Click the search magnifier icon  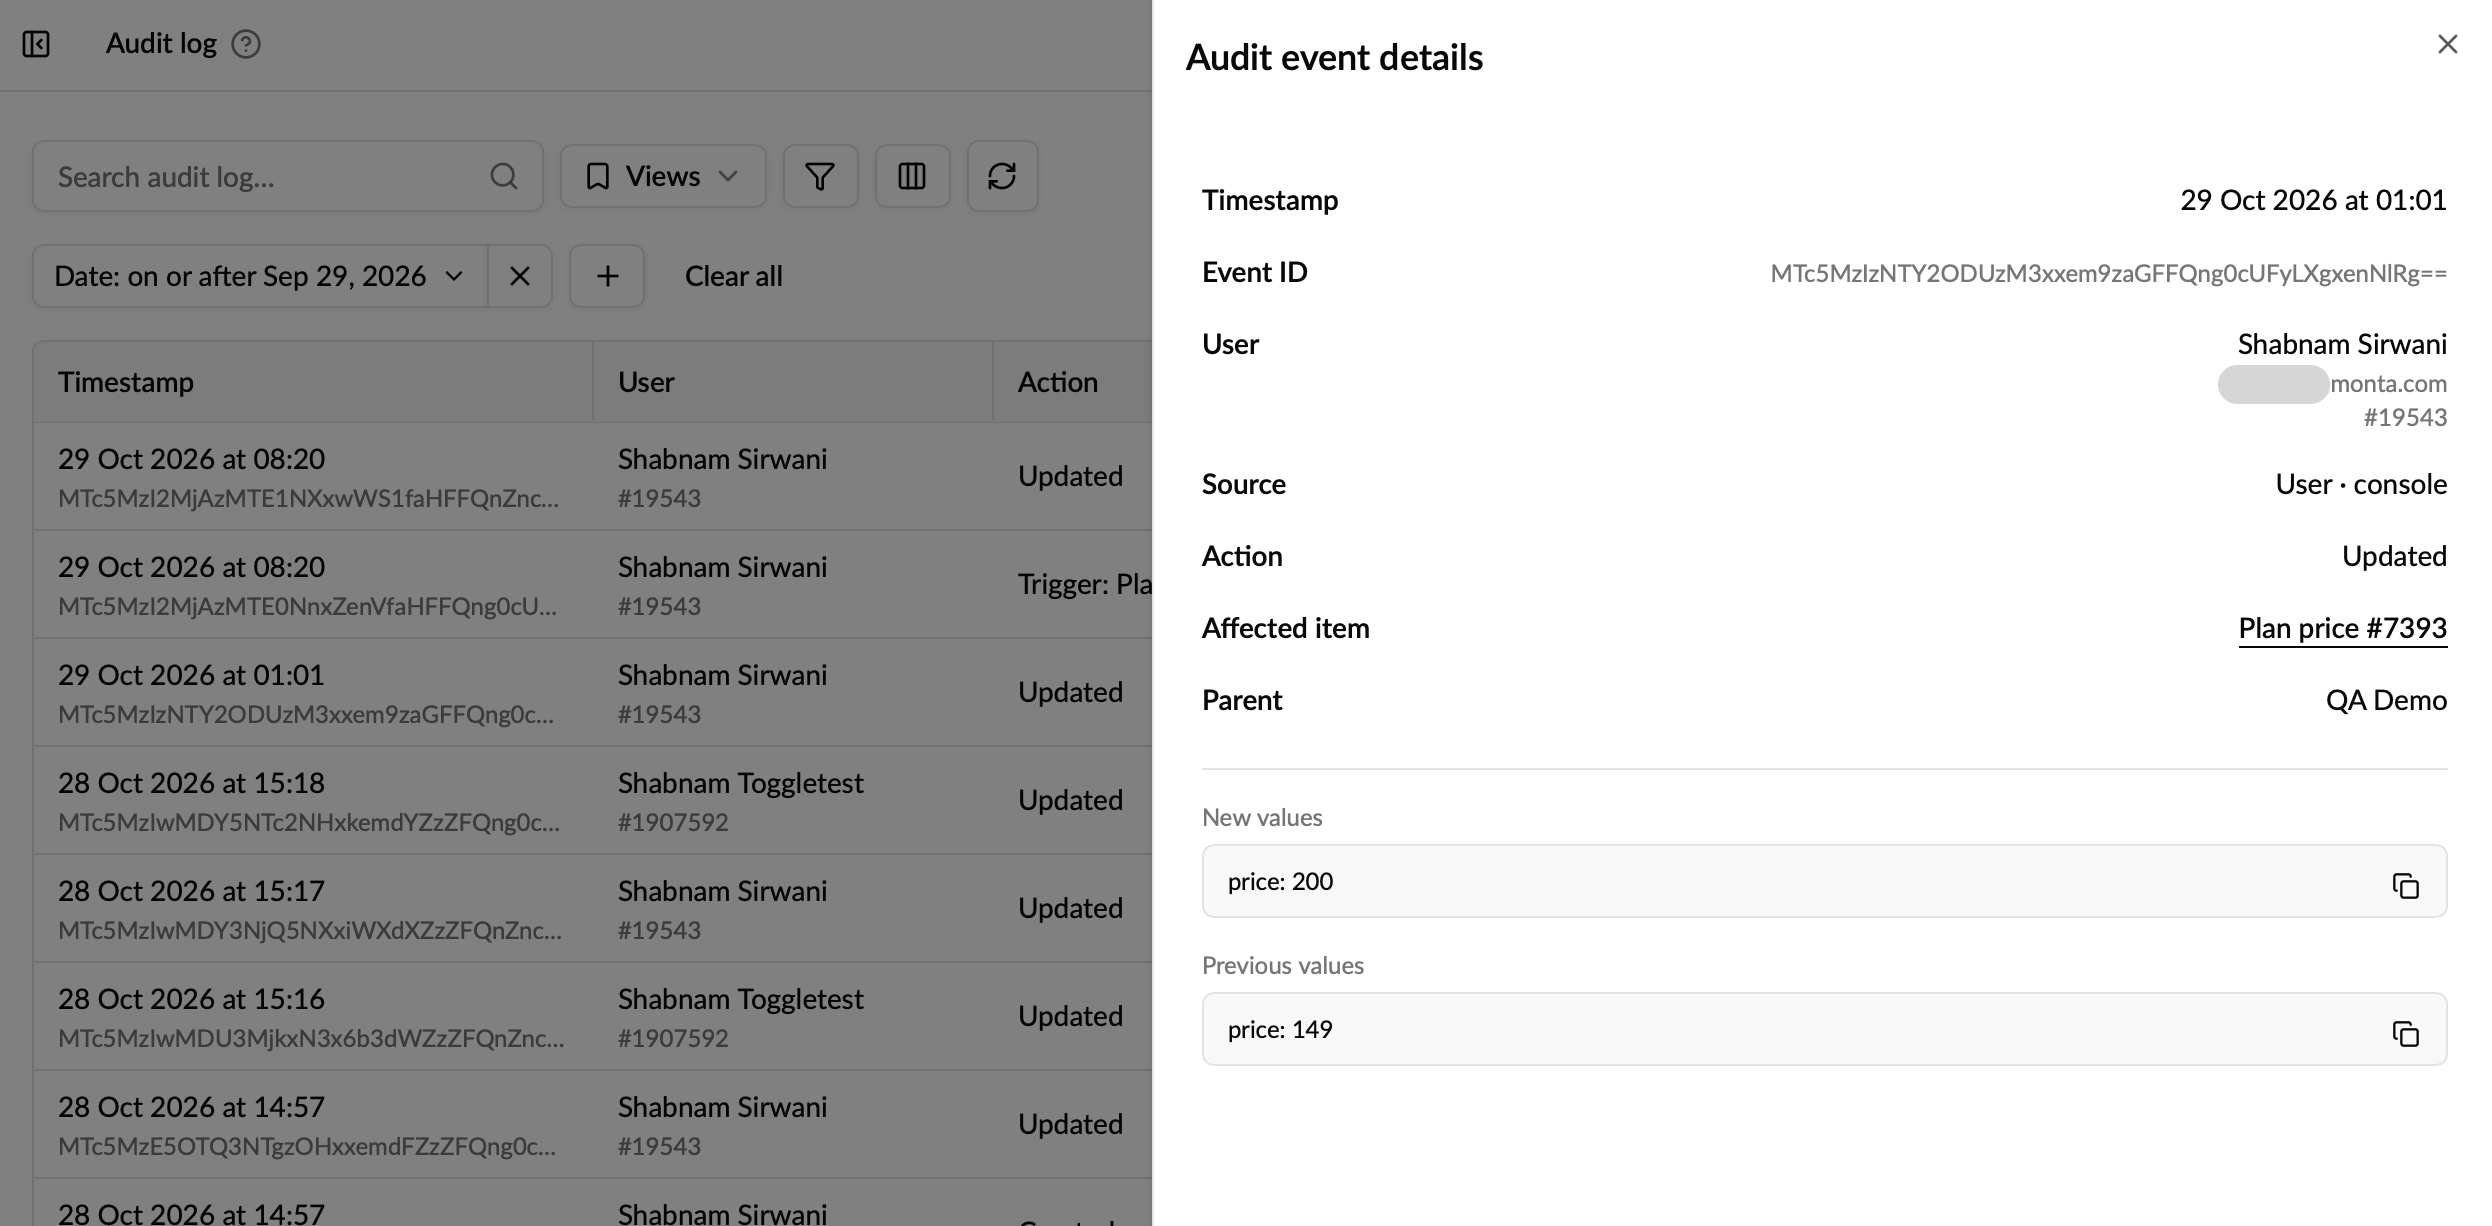pos(504,177)
